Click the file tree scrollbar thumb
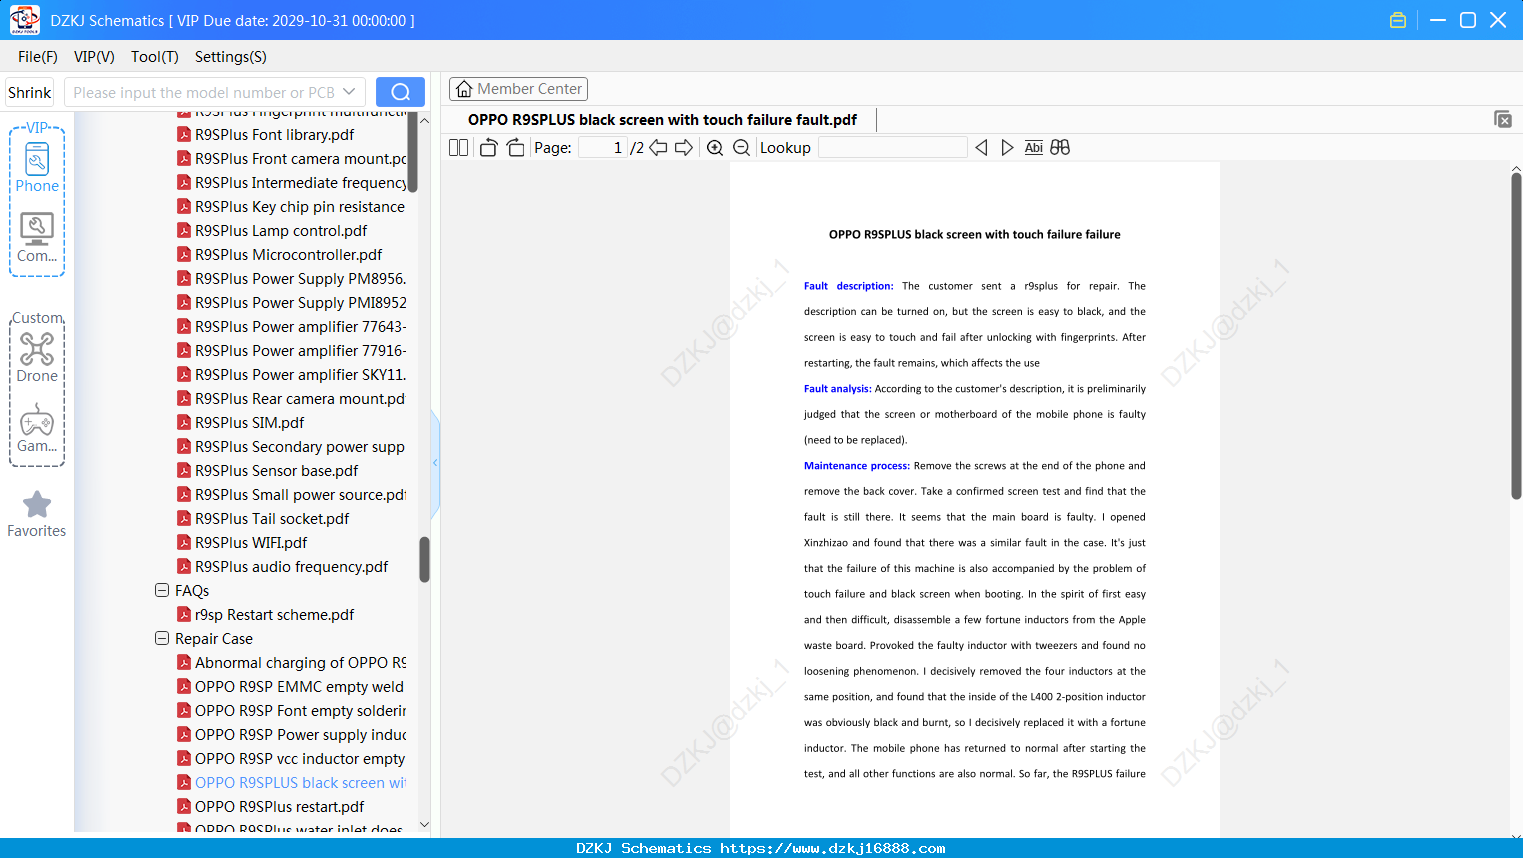The height and width of the screenshot is (858, 1523). click(x=424, y=560)
